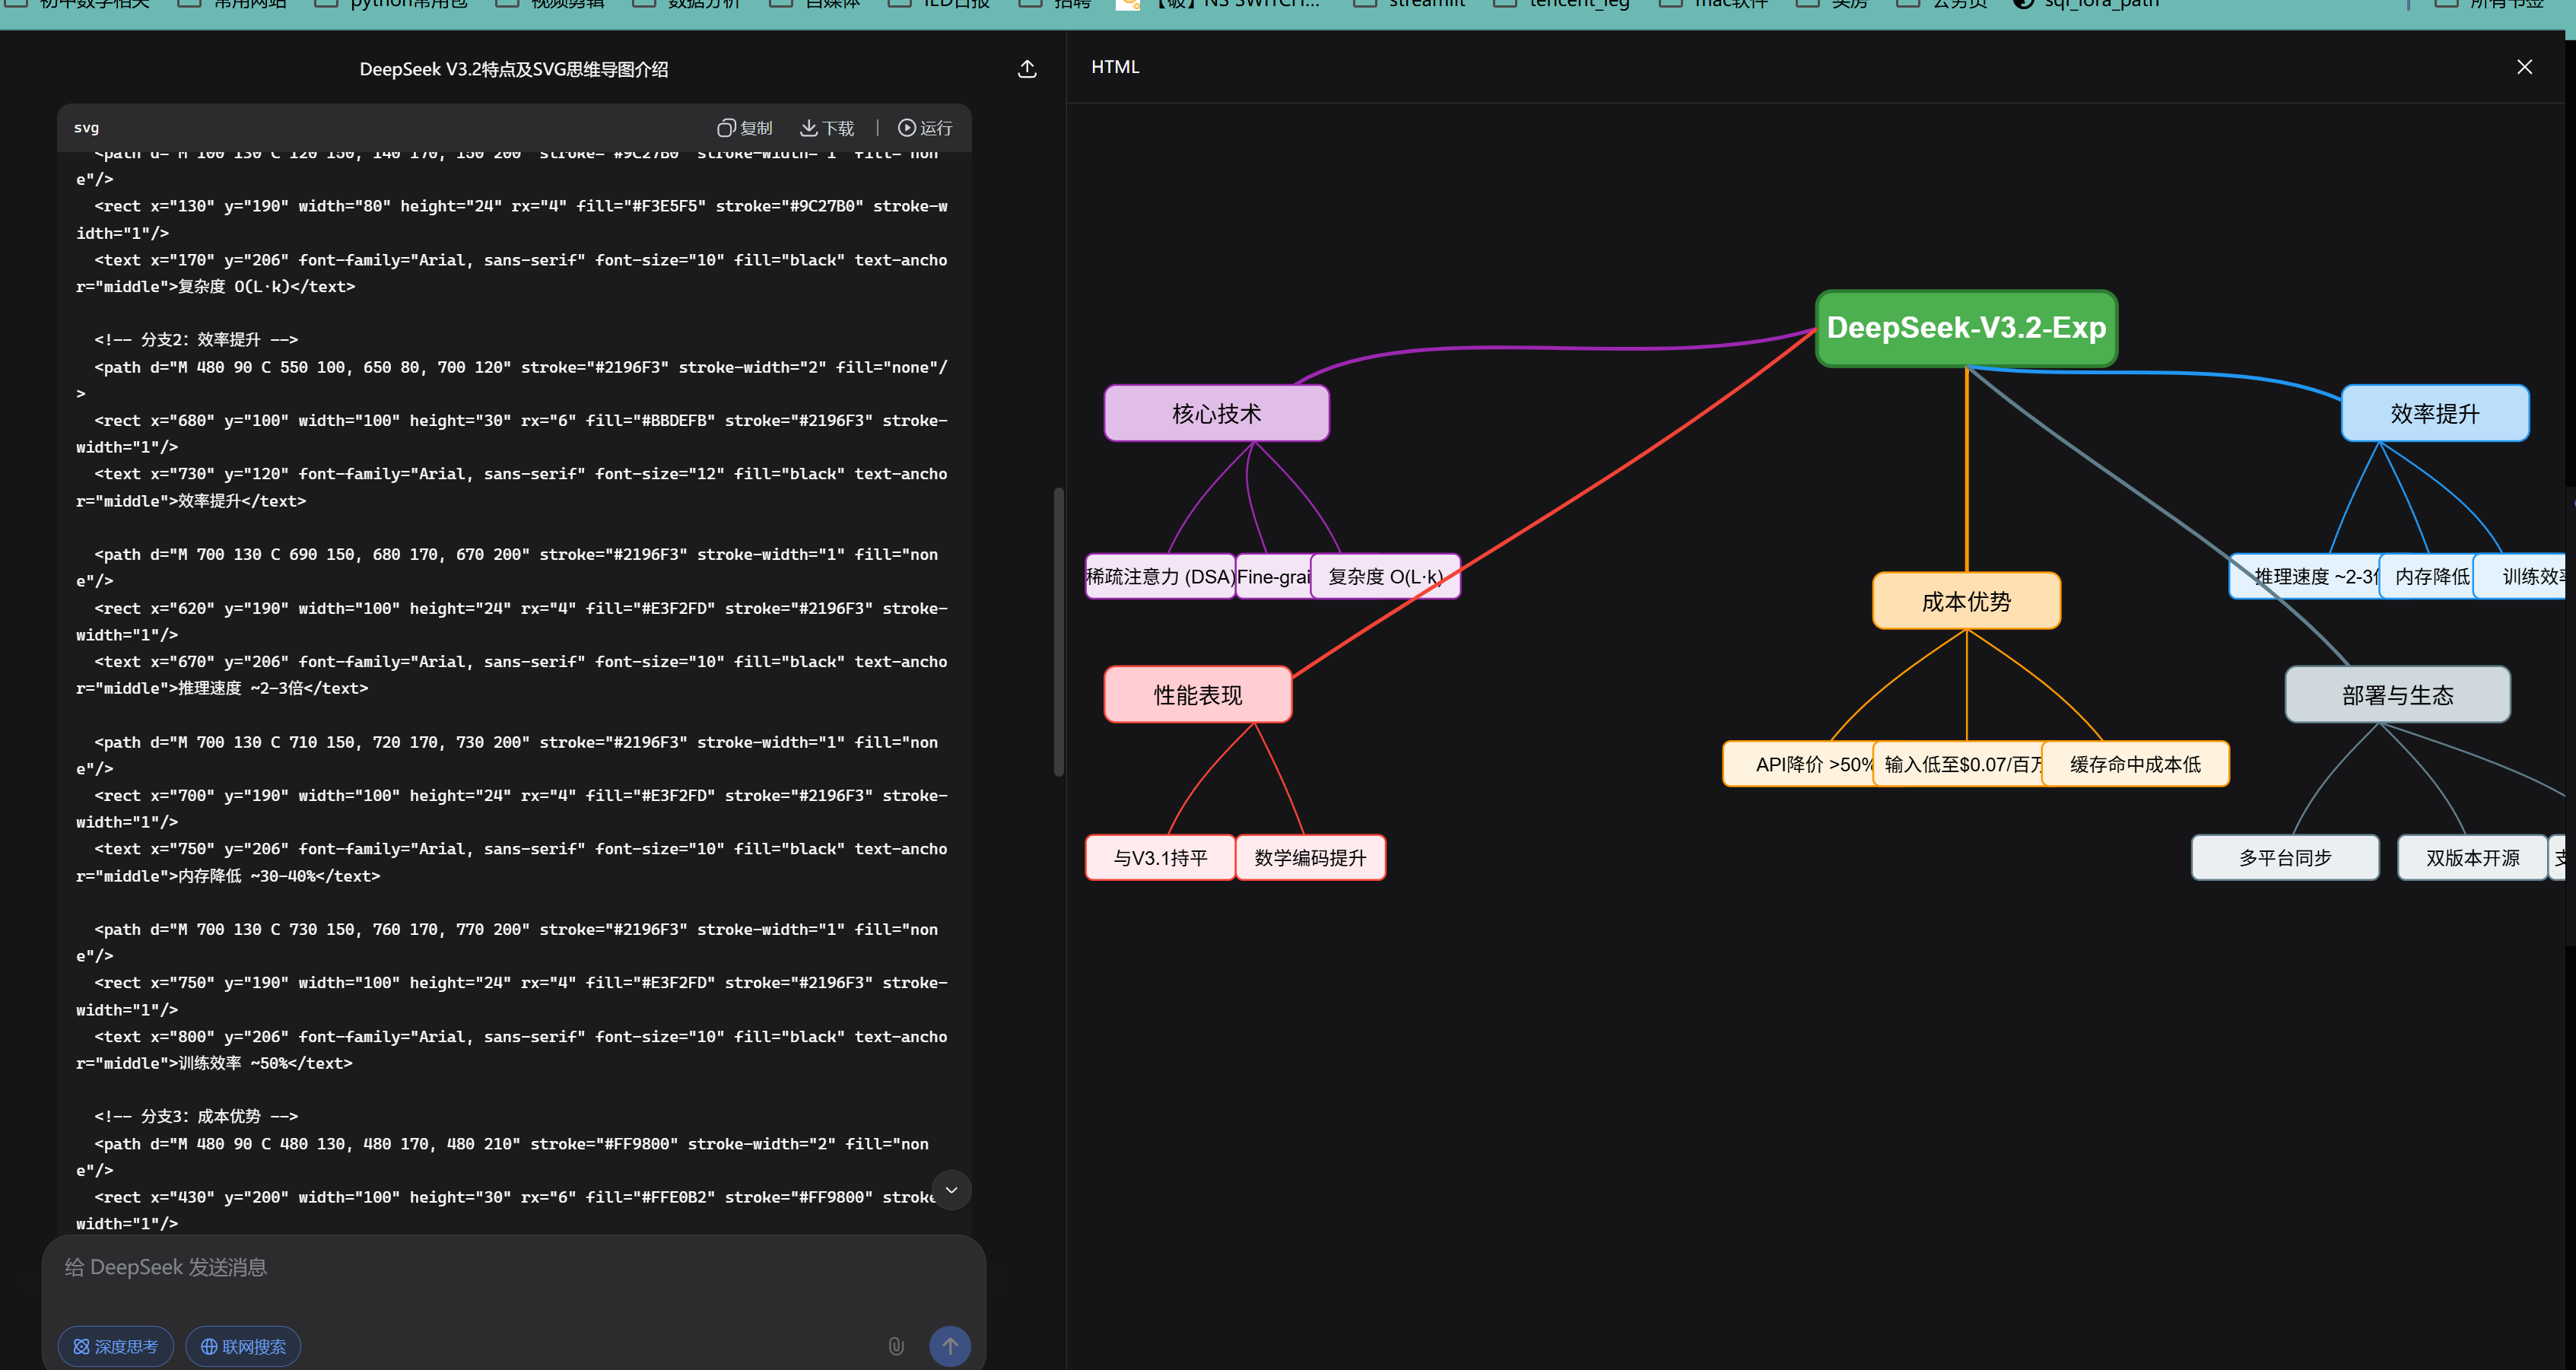This screenshot has height=1370, width=2576.
Task: Click the DeepSeek-V3.2-Exp root node
Action: [x=1965, y=328]
